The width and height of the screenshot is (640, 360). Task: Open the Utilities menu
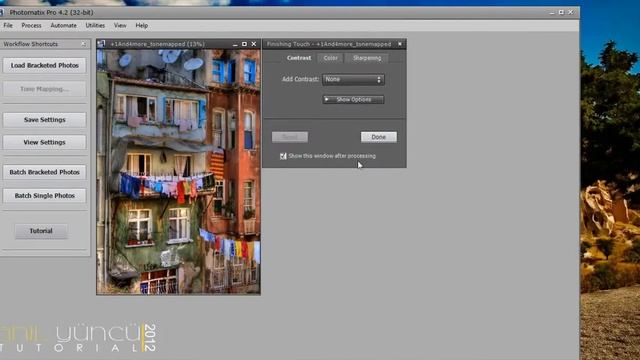[95, 25]
